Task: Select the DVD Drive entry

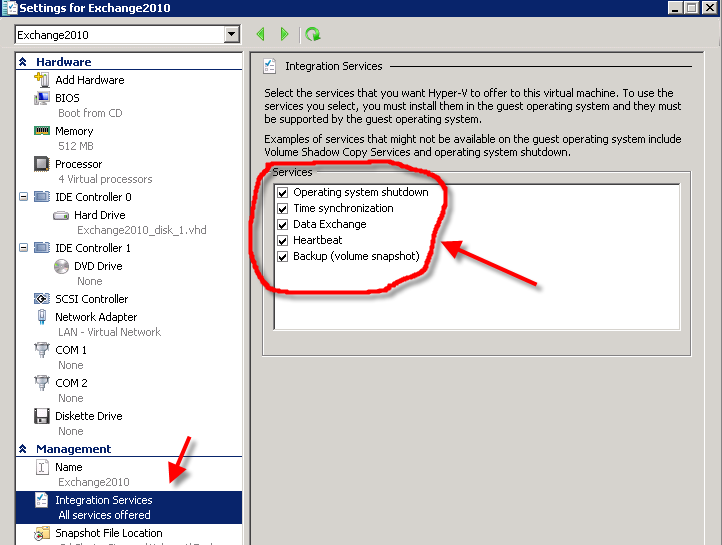Action: pyautogui.click(x=98, y=266)
